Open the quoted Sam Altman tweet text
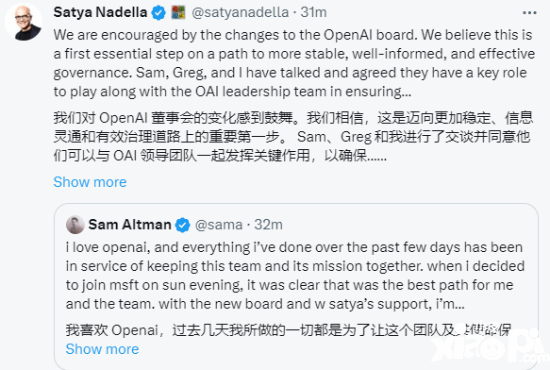 (x=295, y=275)
